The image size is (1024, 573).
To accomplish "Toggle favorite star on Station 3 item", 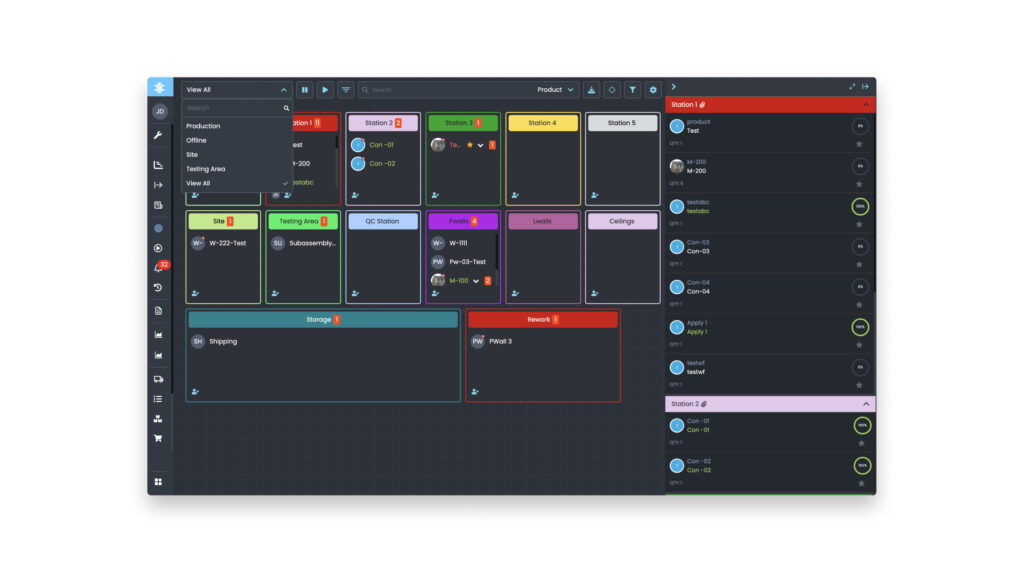I will coord(470,145).
